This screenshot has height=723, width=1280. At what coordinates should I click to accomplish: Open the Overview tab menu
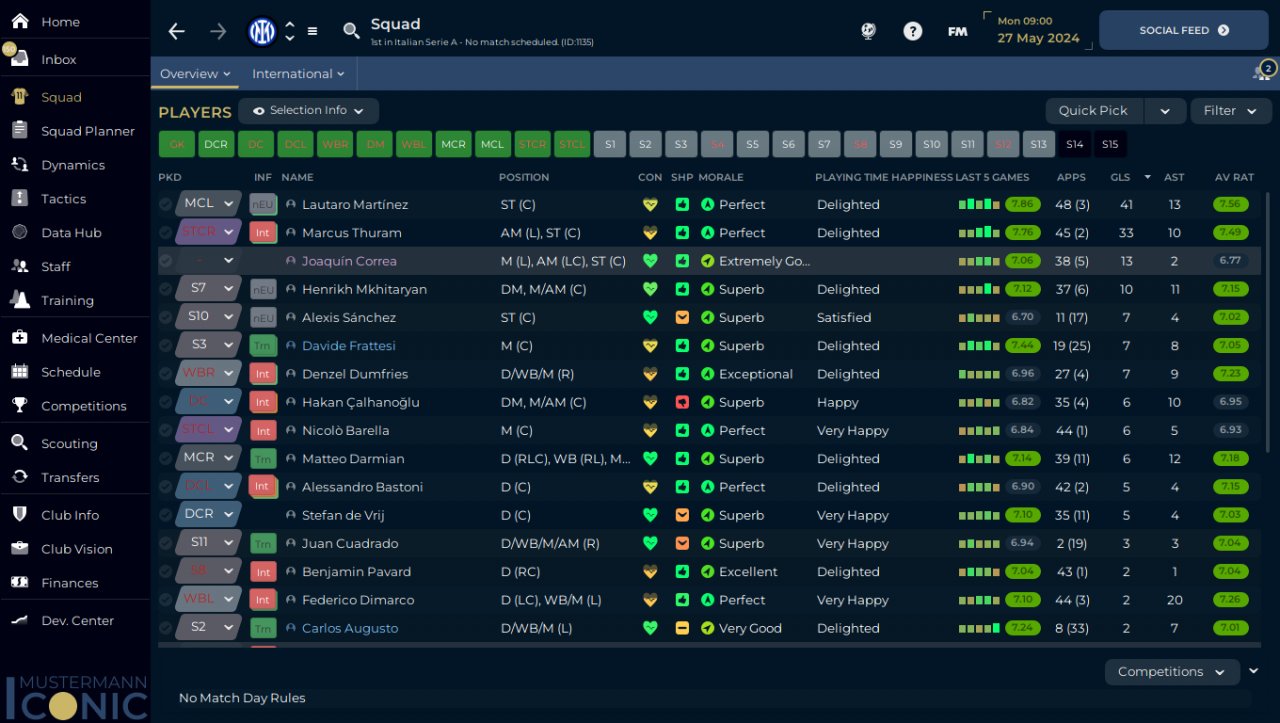coord(195,74)
